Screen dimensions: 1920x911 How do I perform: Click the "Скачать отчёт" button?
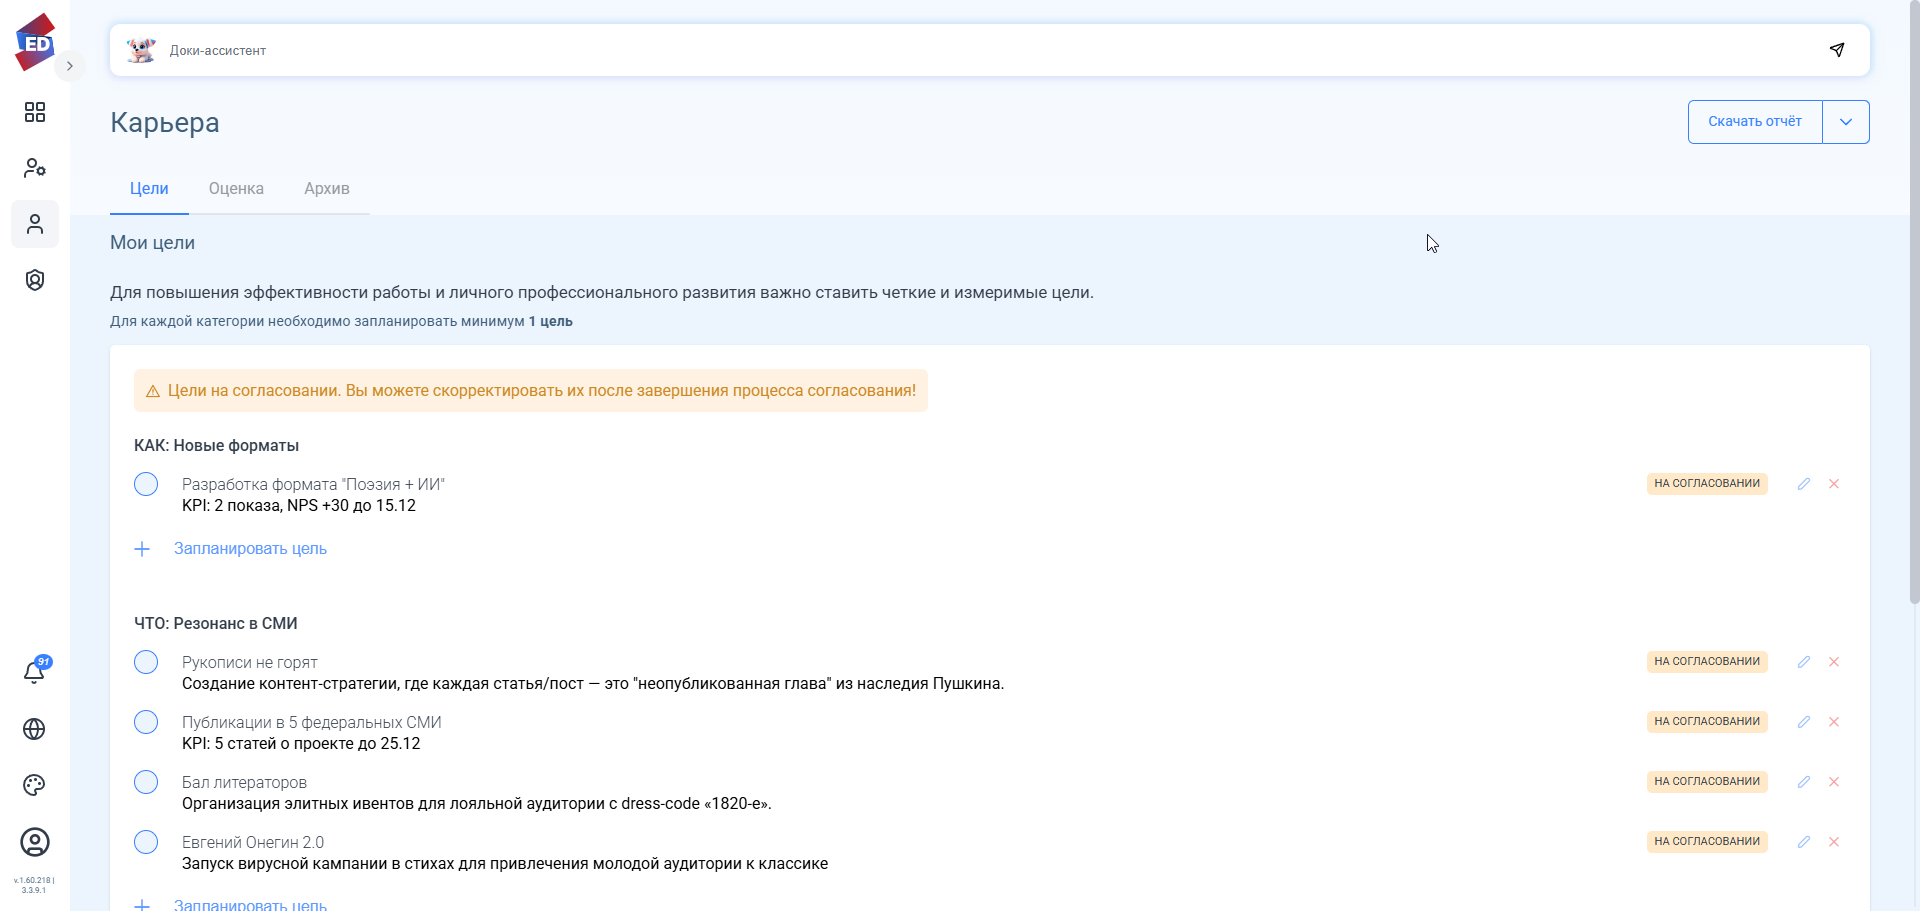tap(1754, 122)
